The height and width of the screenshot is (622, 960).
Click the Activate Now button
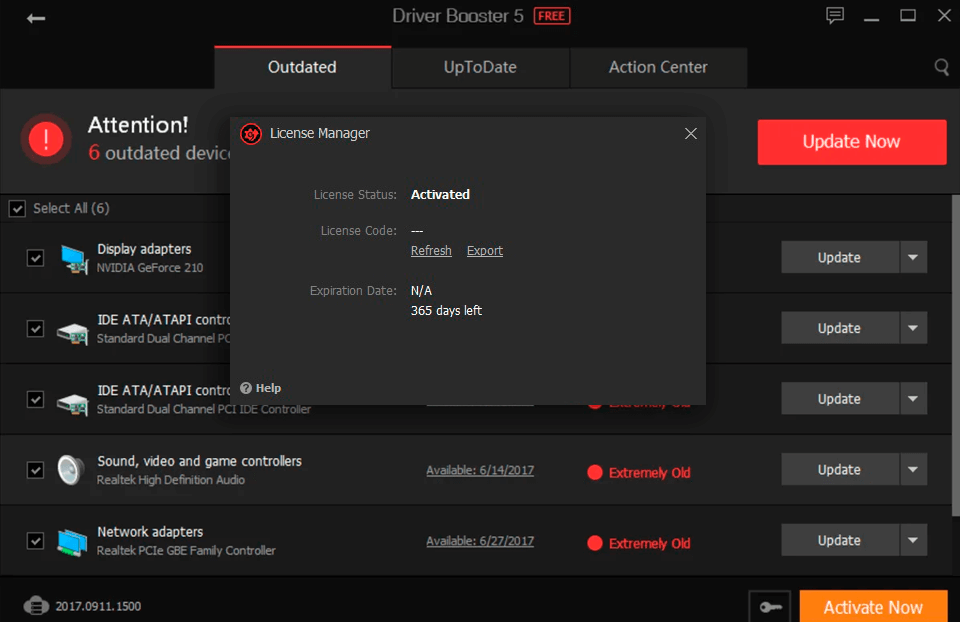(873, 607)
